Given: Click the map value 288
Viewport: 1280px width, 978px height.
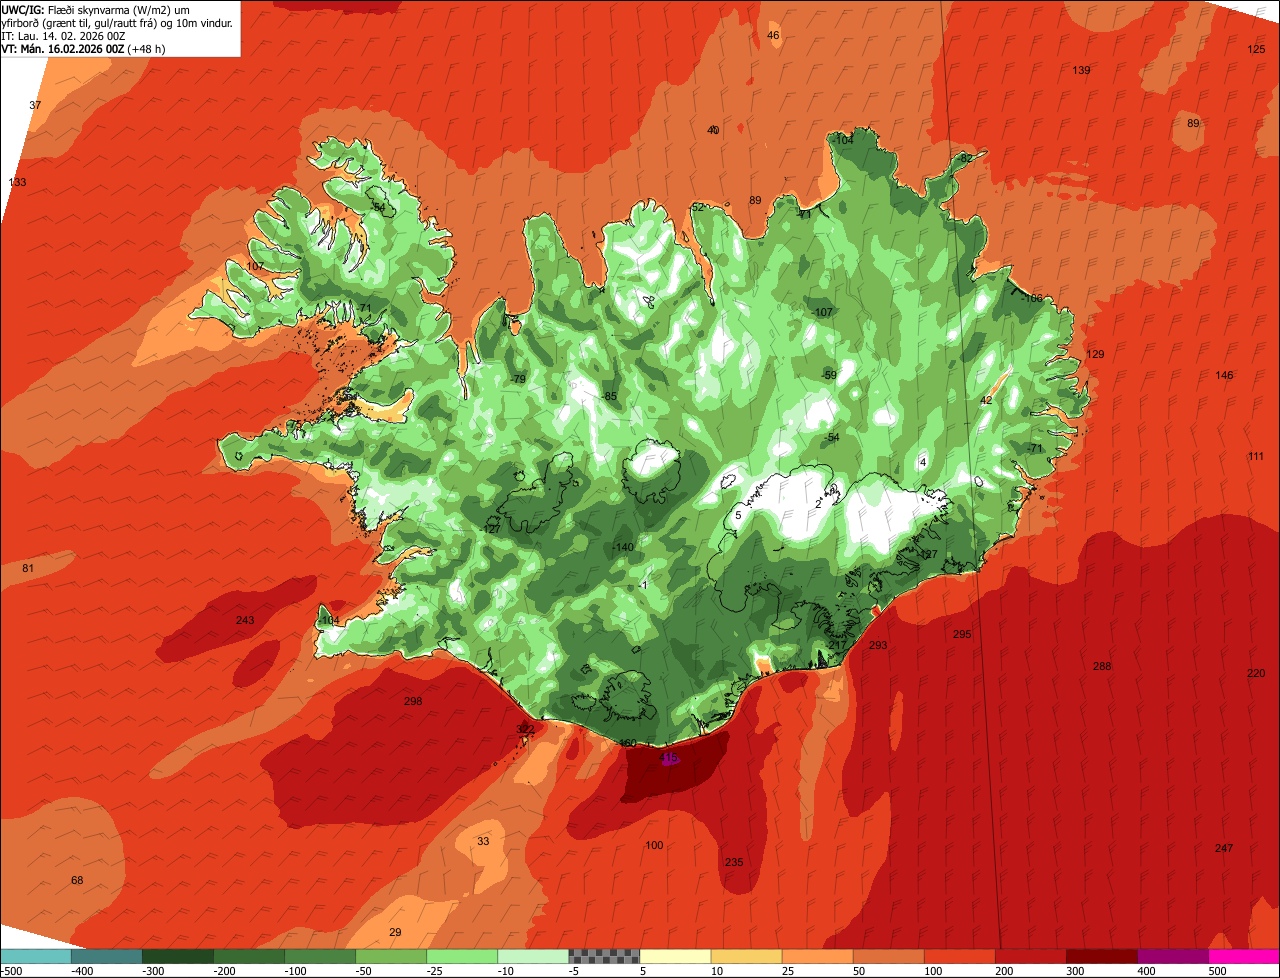Looking at the screenshot, I should pyautogui.click(x=1102, y=666).
